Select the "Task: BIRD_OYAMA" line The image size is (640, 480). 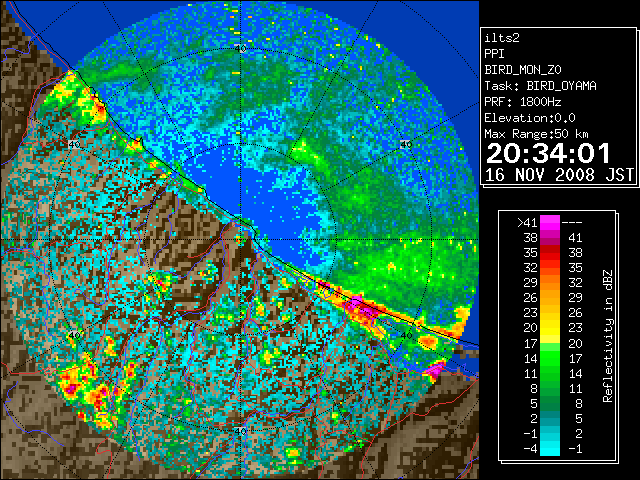[x=540, y=86]
